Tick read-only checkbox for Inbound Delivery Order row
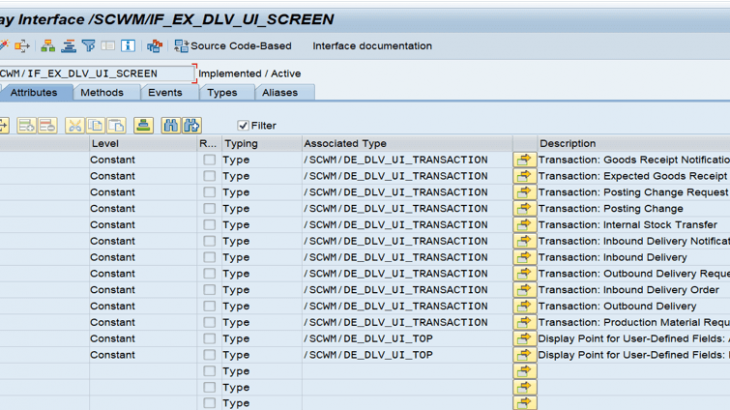The width and height of the screenshot is (730, 410). click(x=209, y=290)
